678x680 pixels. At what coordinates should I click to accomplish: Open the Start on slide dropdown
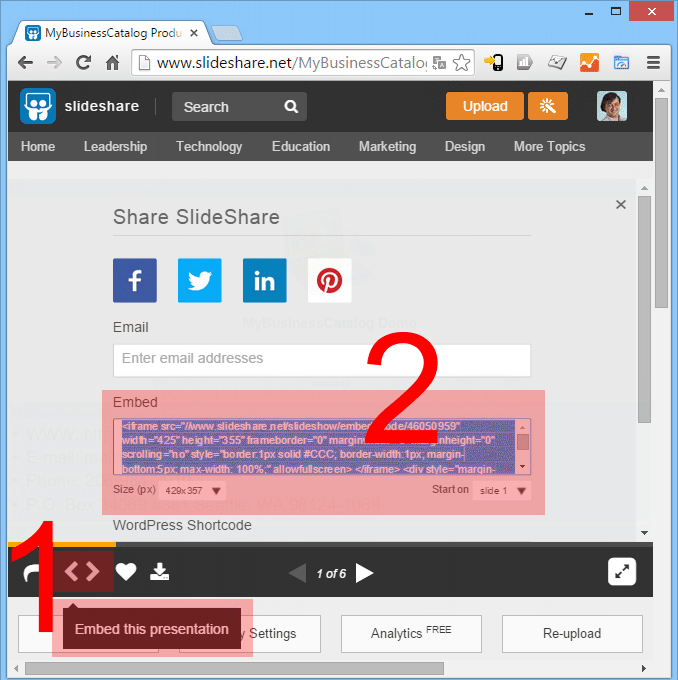click(501, 491)
